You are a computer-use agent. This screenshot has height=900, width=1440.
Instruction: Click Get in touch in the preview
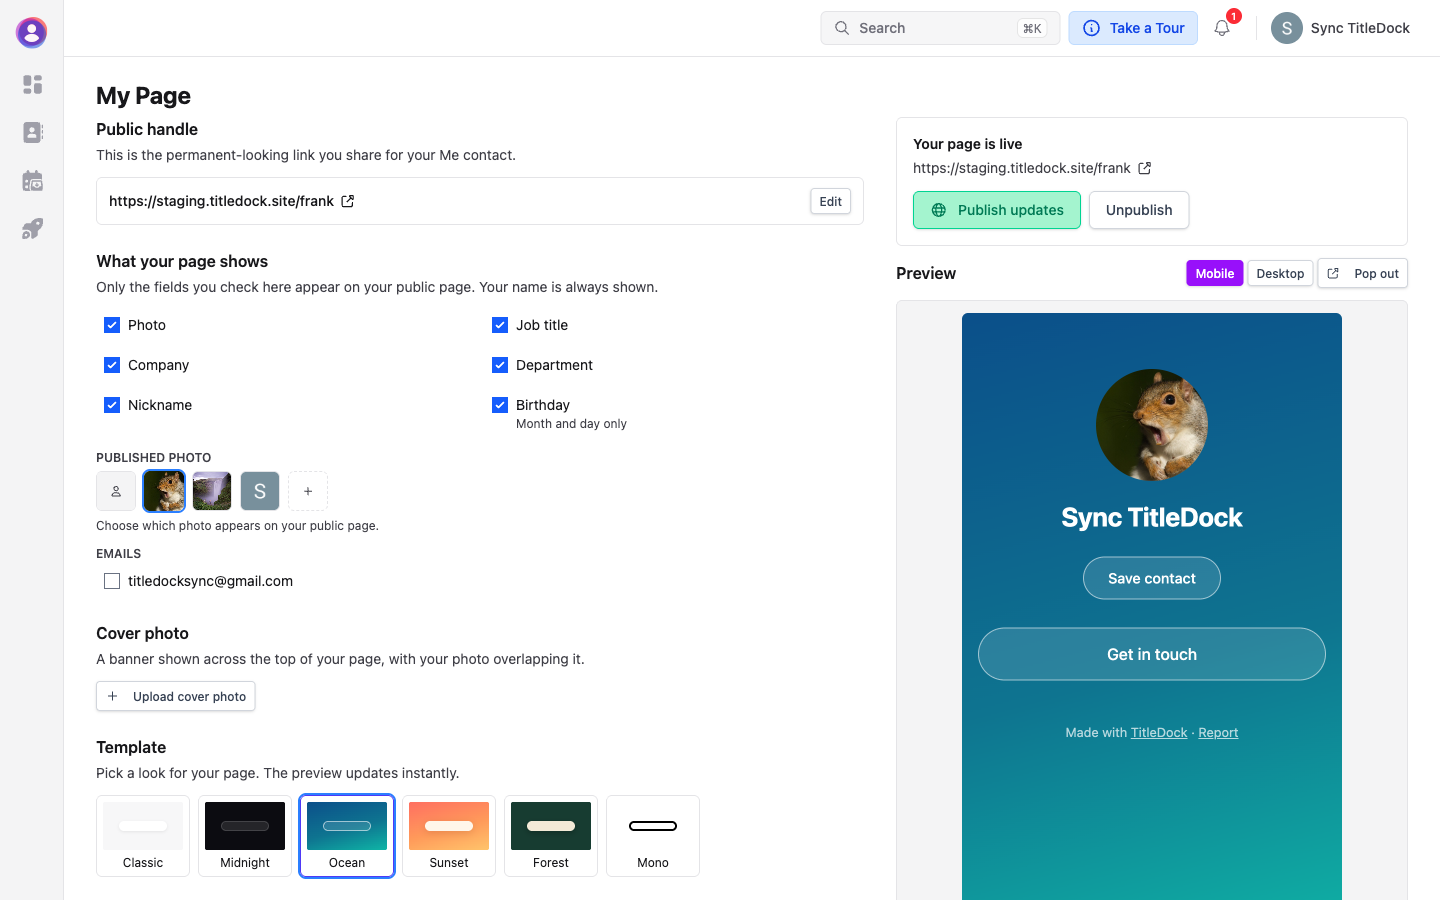(x=1152, y=654)
